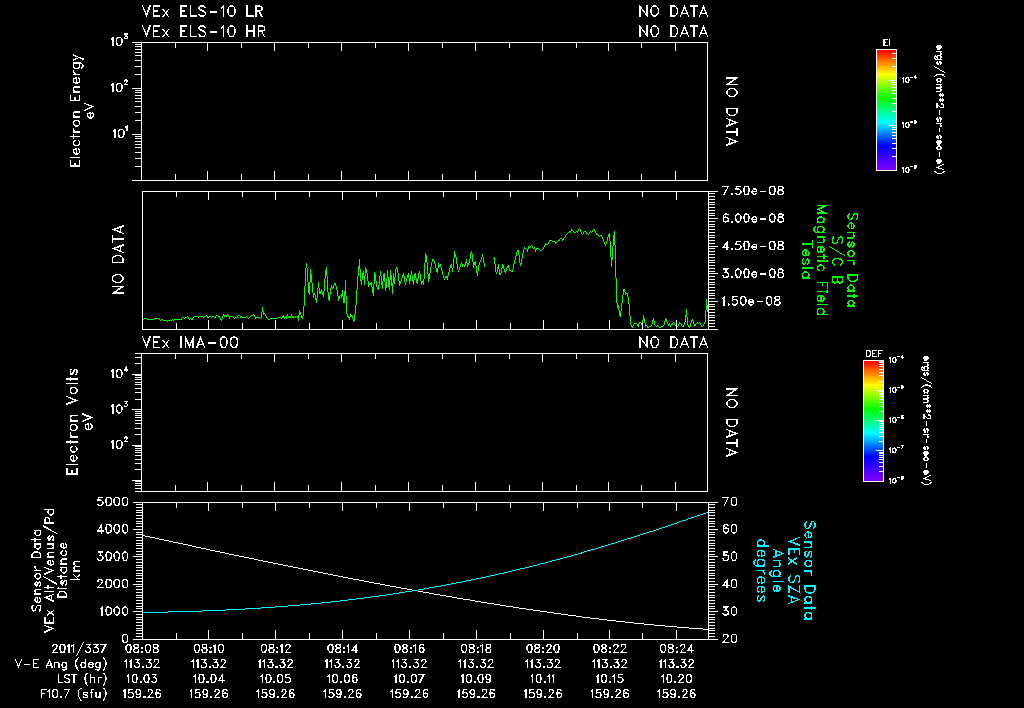The image size is (1024, 708).
Task: Click the '1000' altitude tick label
Action: [x=112, y=611]
